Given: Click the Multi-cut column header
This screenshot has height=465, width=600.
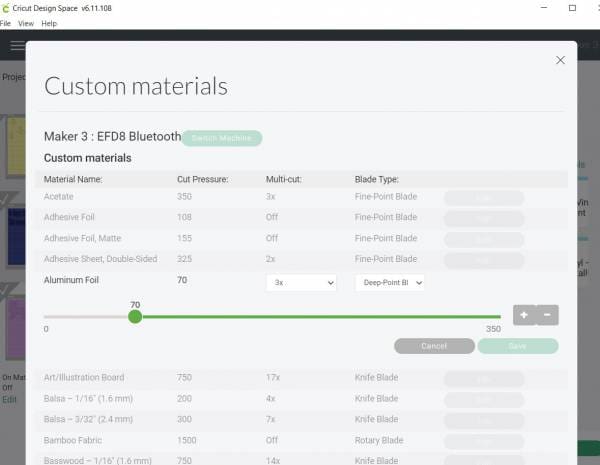Looking at the screenshot, I should [284, 179].
